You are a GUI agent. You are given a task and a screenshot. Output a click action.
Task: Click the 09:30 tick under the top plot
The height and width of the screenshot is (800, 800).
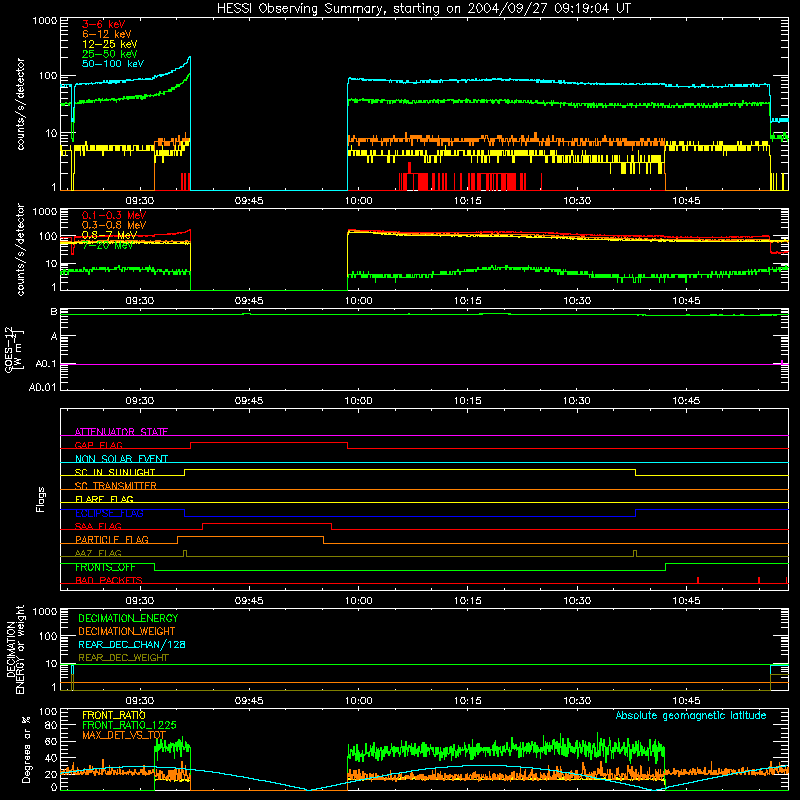click(140, 201)
